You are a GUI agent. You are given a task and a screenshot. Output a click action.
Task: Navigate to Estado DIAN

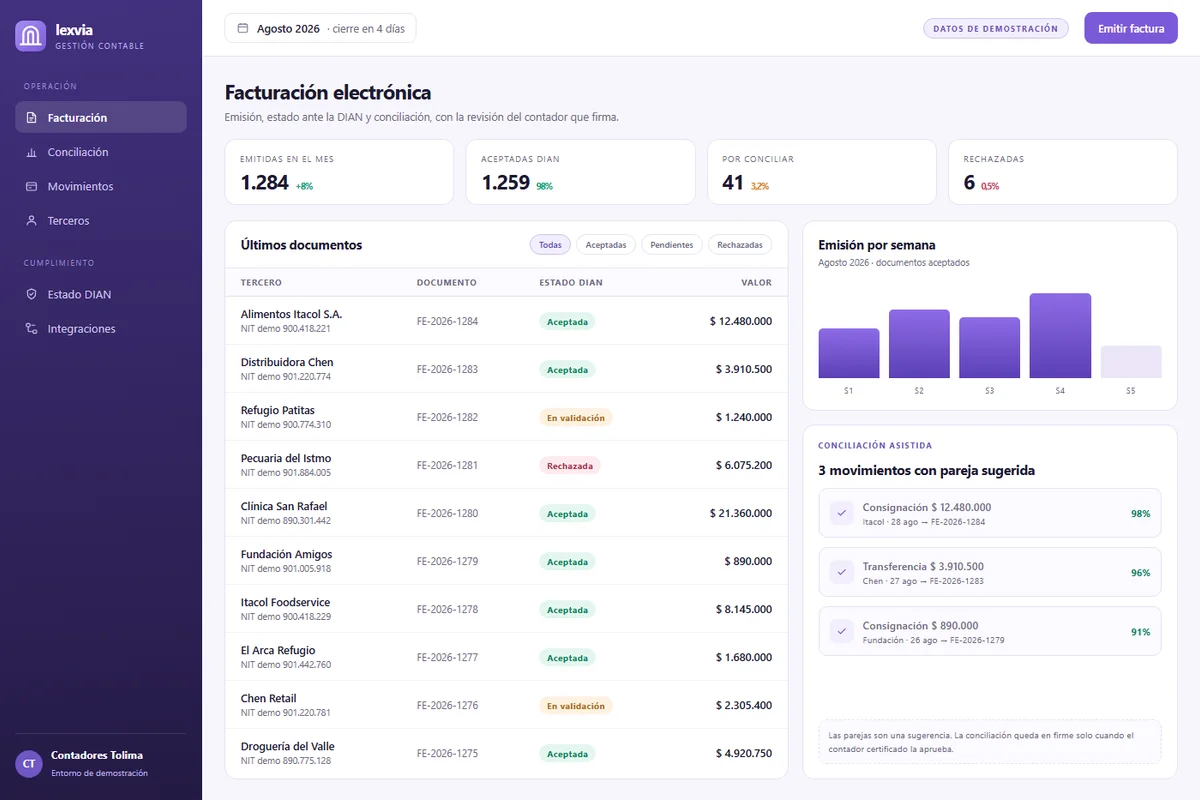[100, 294]
